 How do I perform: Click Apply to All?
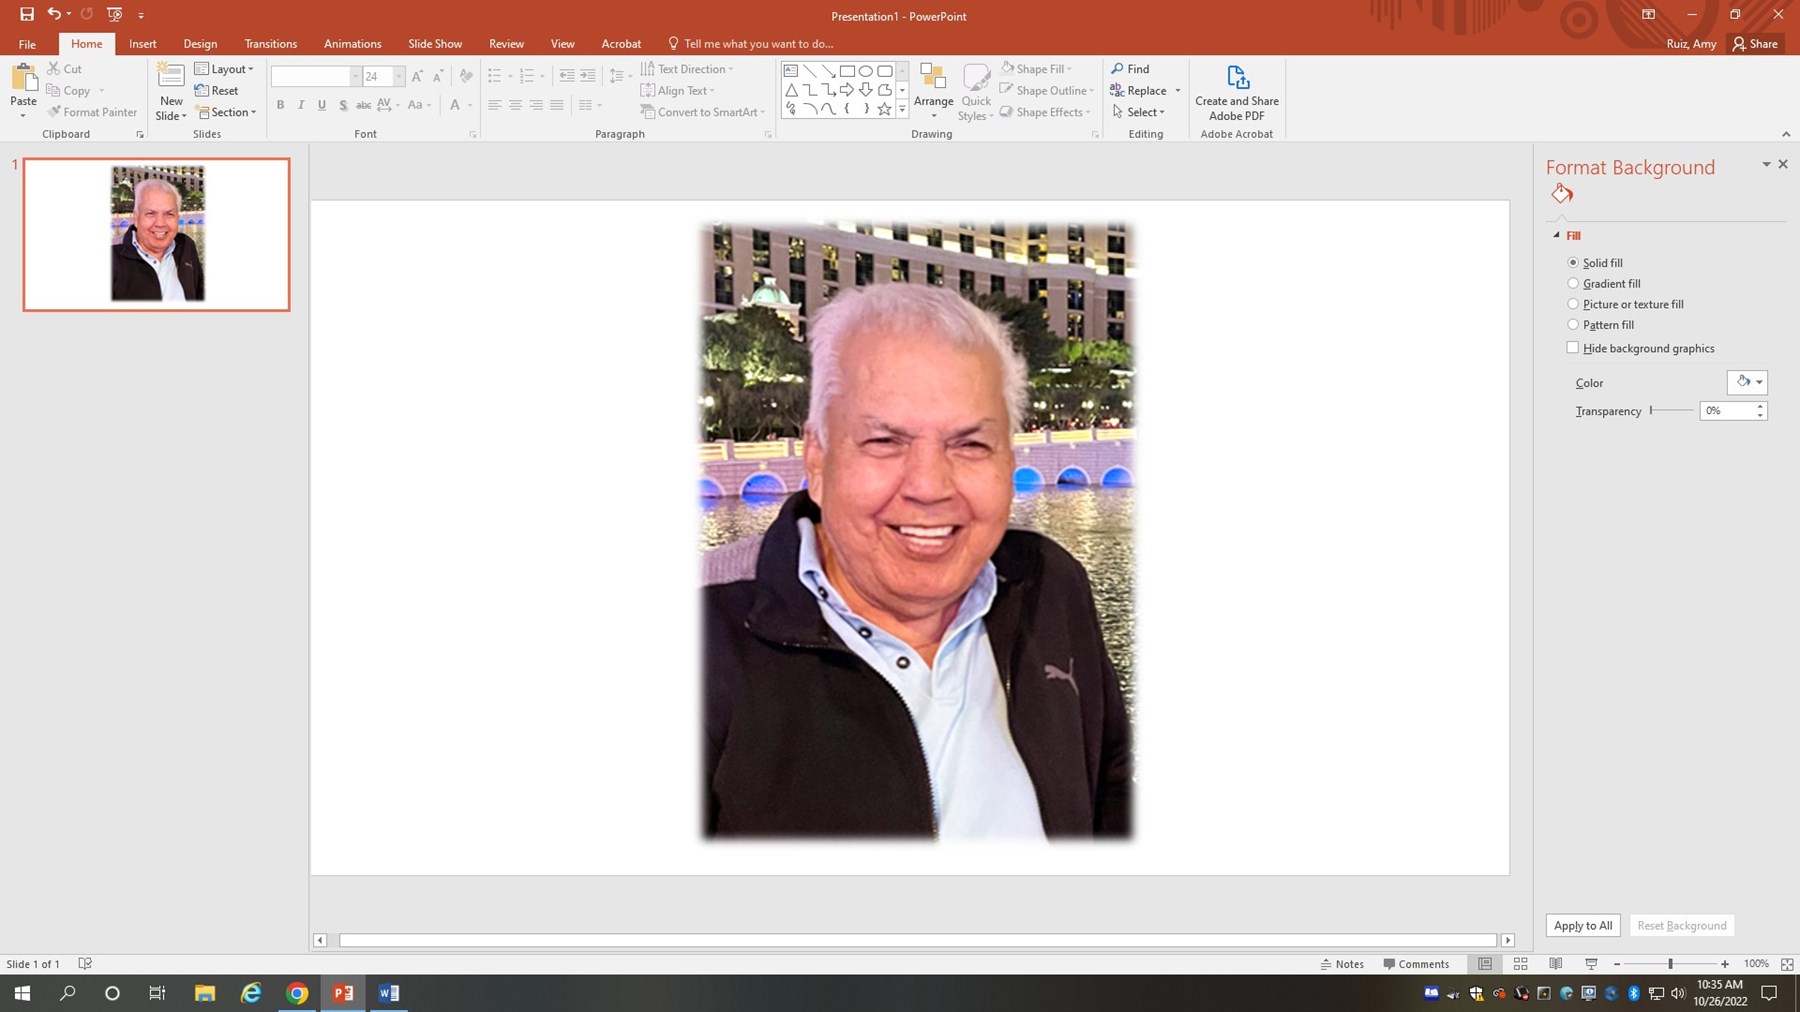click(x=1582, y=925)
